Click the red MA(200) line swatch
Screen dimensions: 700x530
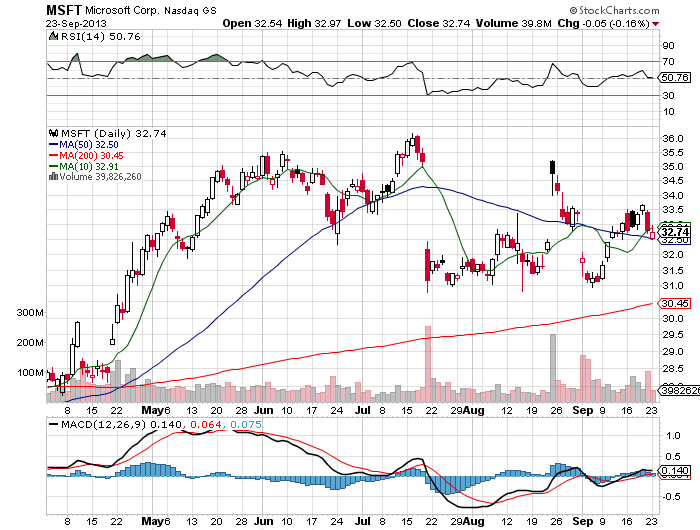53,155
